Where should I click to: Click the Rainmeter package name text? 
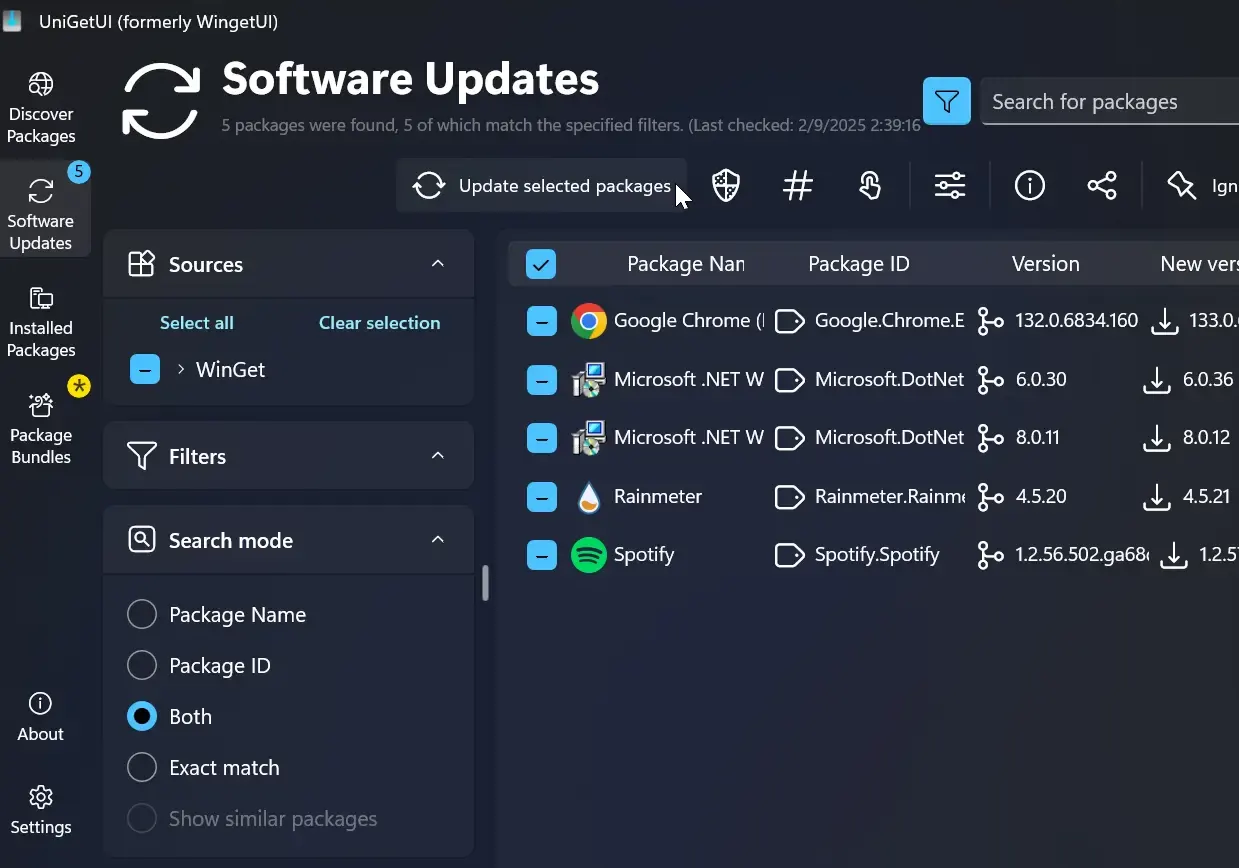click(658, 497)
